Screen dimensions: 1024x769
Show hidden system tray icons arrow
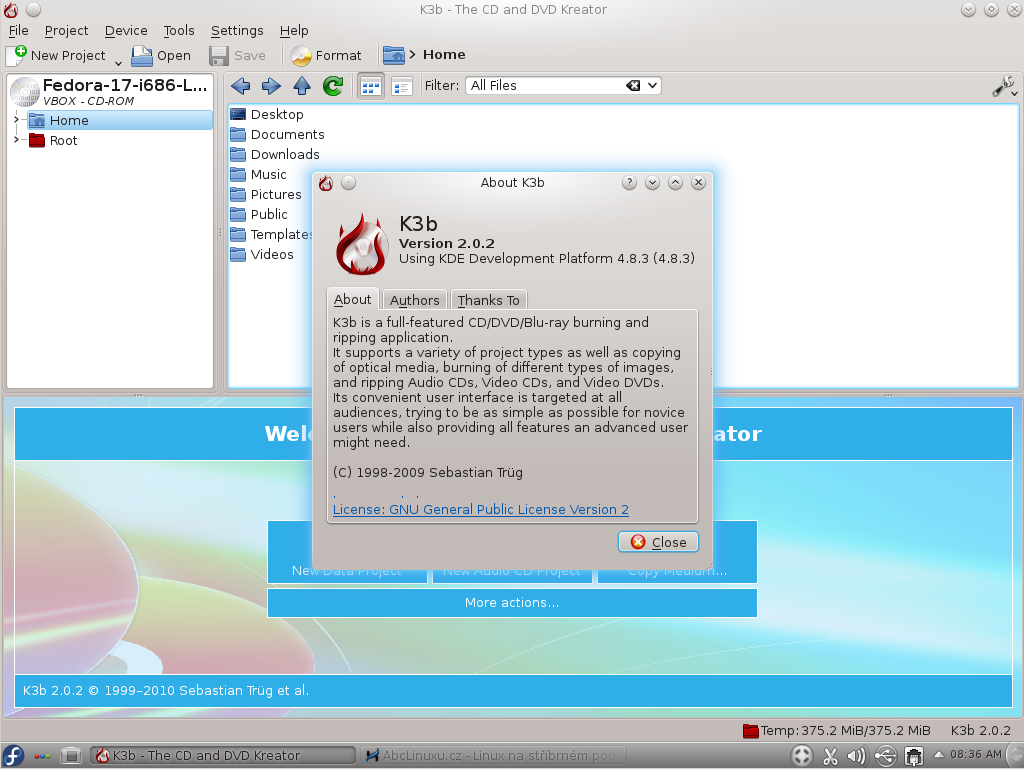pyautogui.click(x=938, y=755)
